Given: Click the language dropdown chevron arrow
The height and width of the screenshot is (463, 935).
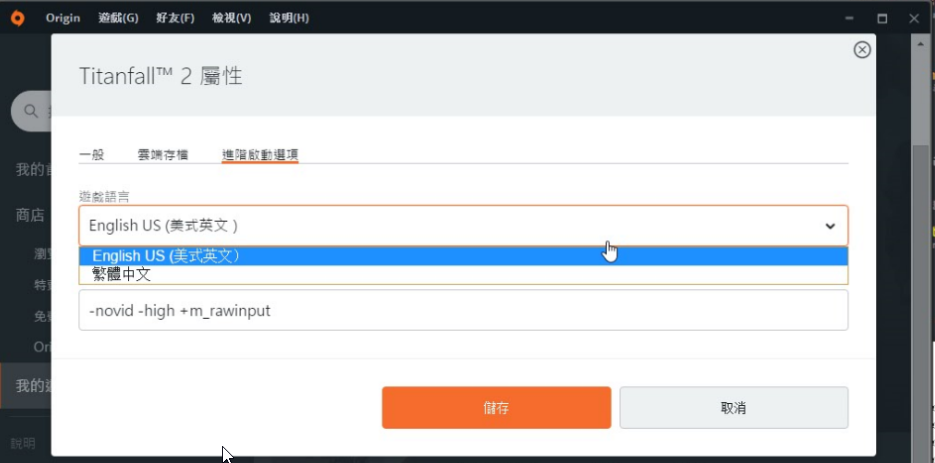Looking at the screenshot, I should [829, 226].
